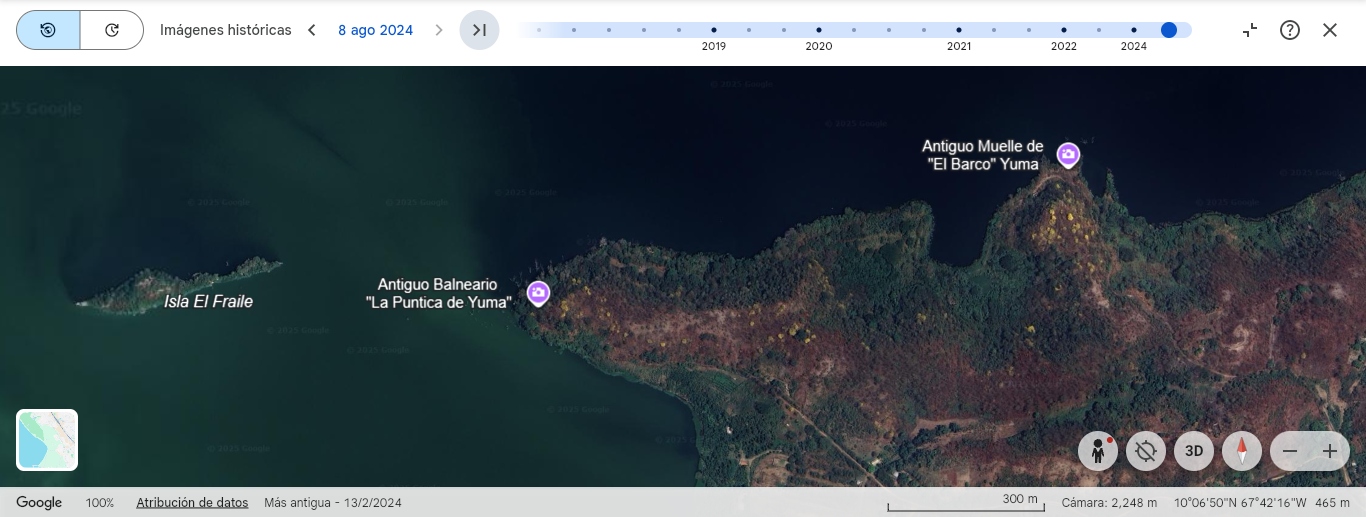
Task: Close the historical imagery toolbar
Action: pos(1330,30)
